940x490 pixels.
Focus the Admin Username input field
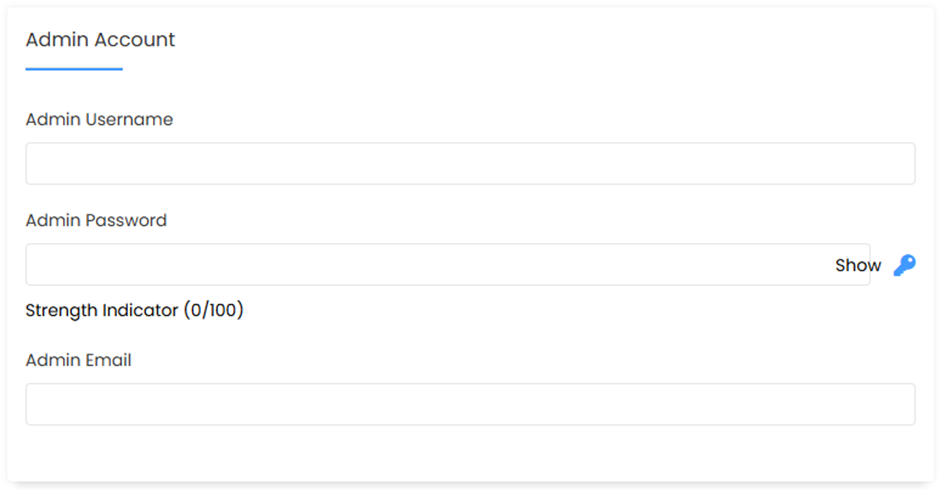pos(470,163)
